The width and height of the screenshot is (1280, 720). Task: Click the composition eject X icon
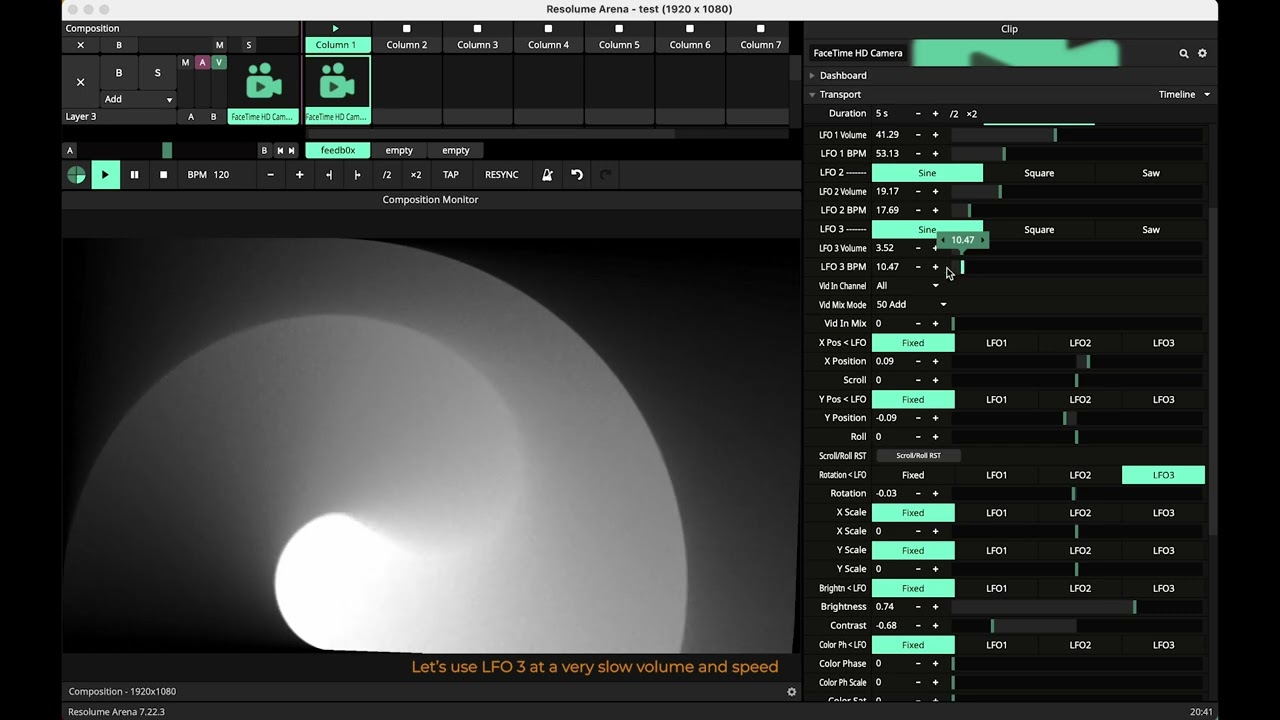click(80, 45)
